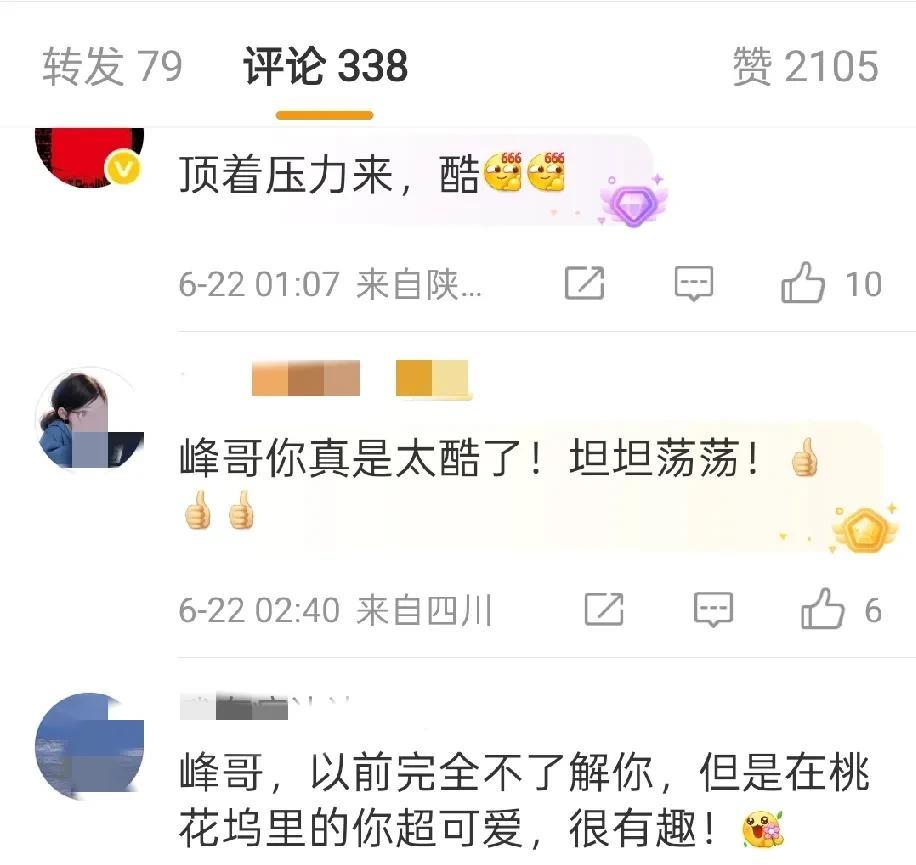The width and height of the screenshot is (916, 865).
Task: Open the red avatar user's profile
Action: tap(89, 156)
